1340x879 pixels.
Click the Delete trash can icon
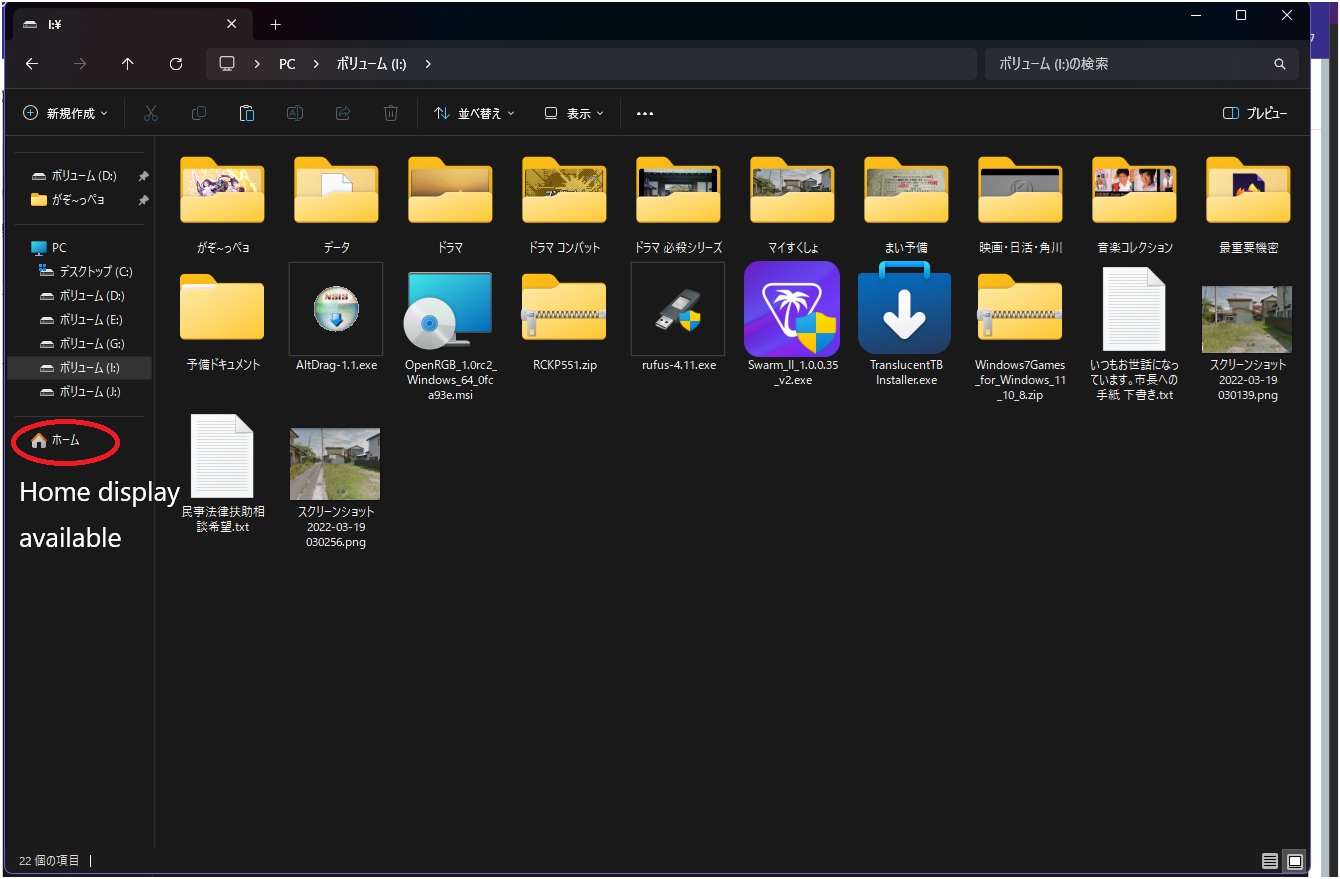coord(391,113)
